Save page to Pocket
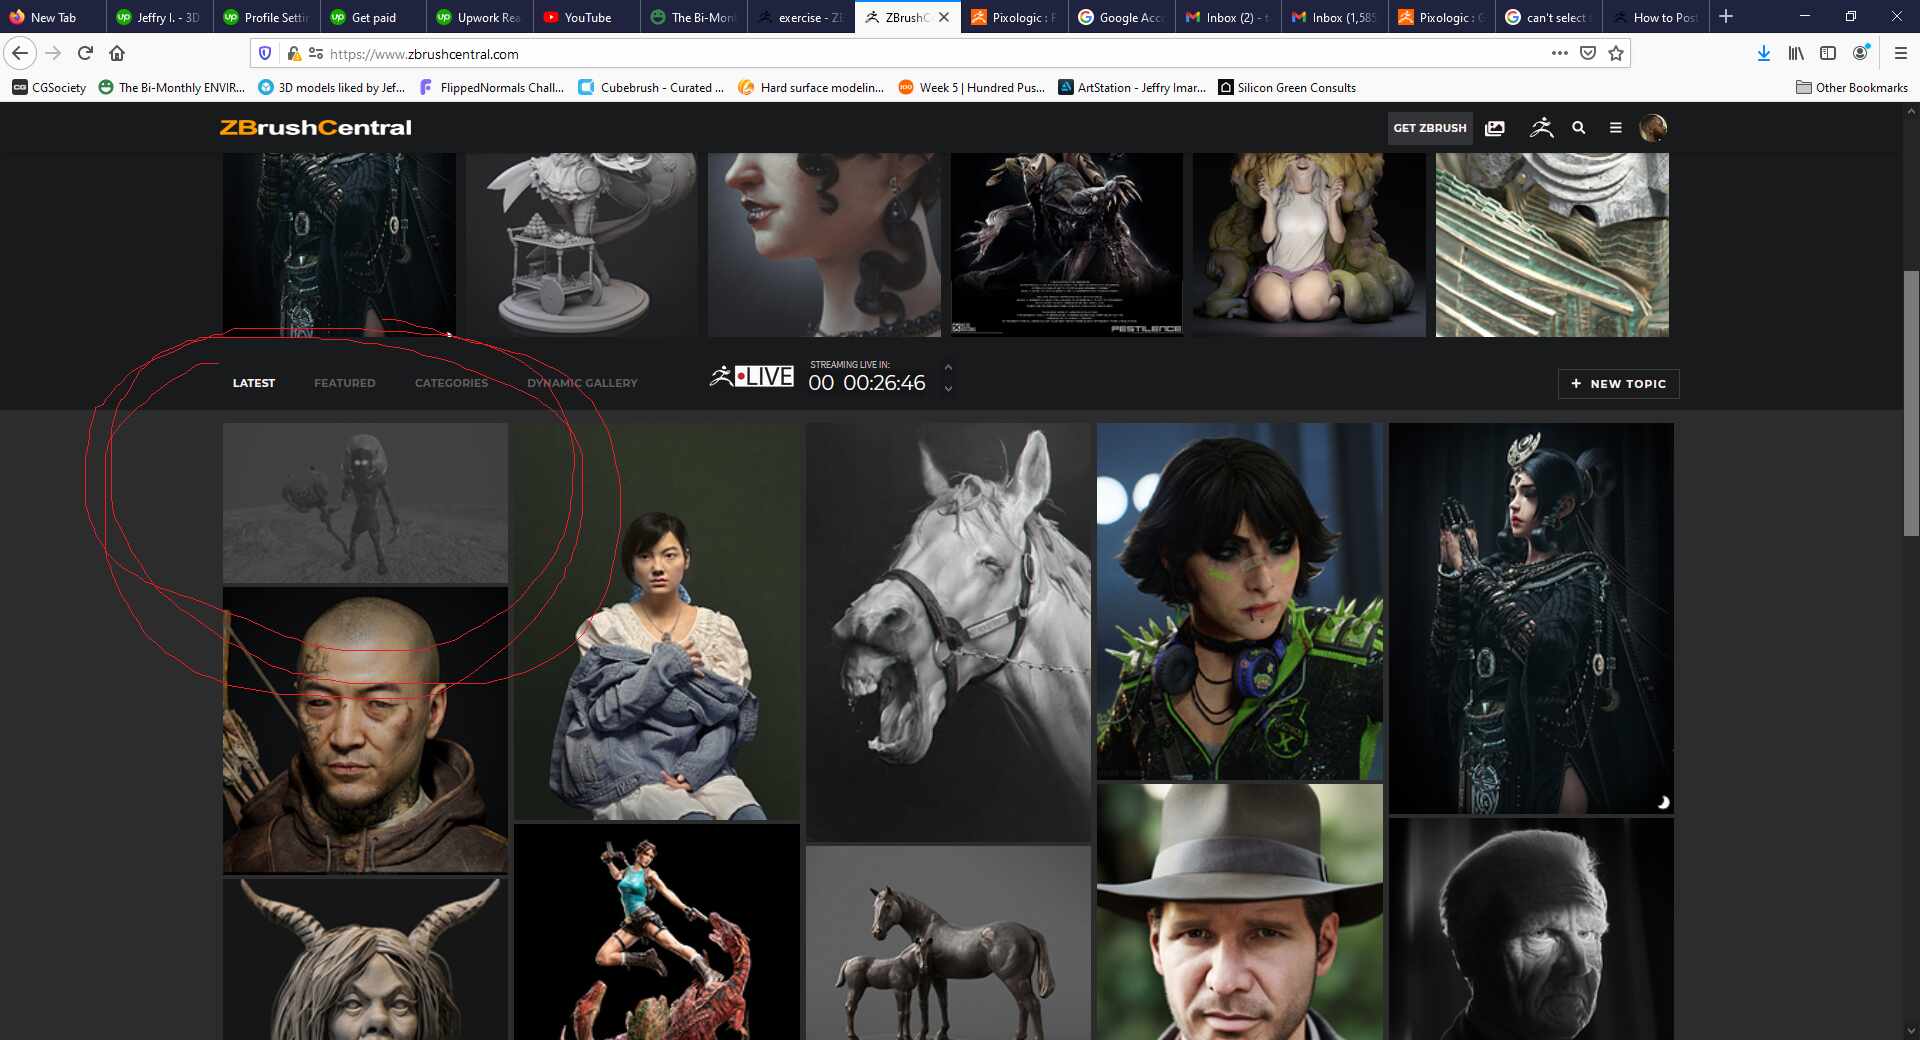1920x1040 pixels. pyautogui.click(x=1587, y=53)
